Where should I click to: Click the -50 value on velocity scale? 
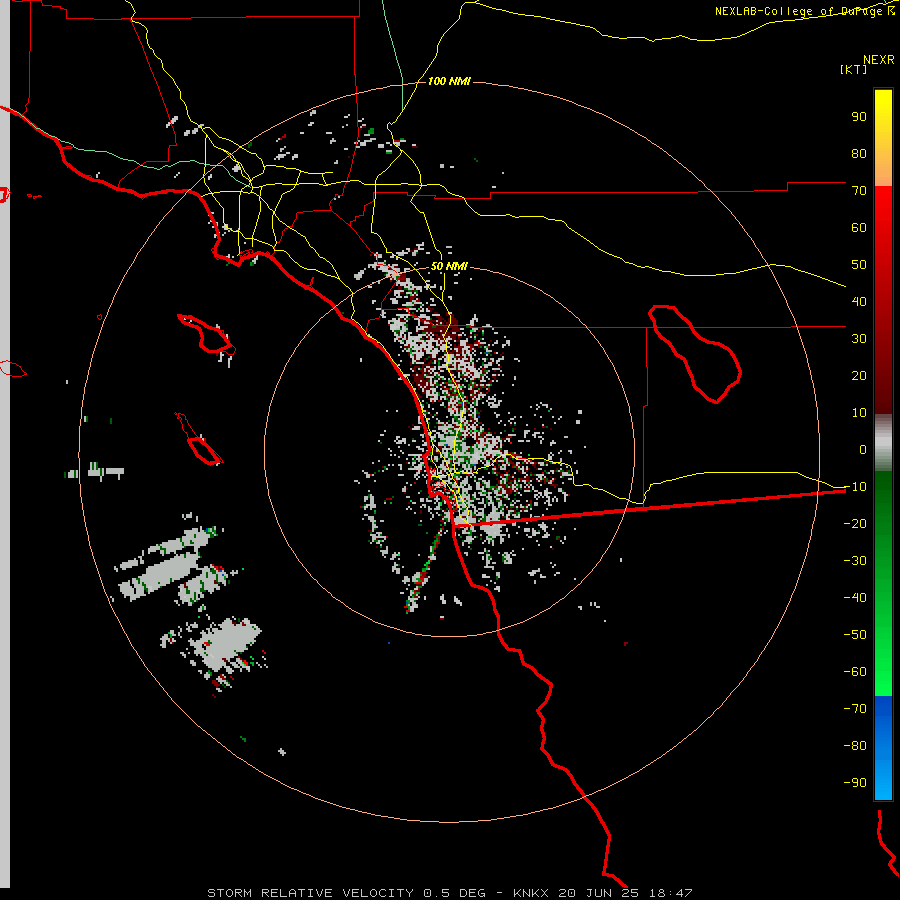pos(855,635)
